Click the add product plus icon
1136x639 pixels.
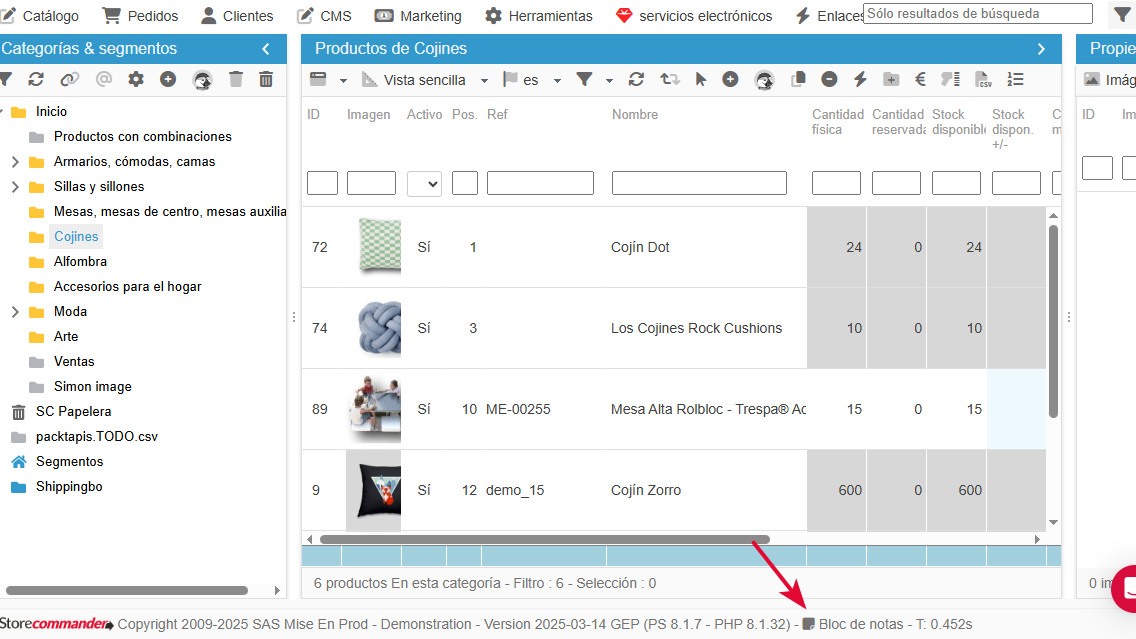(730, 80)
